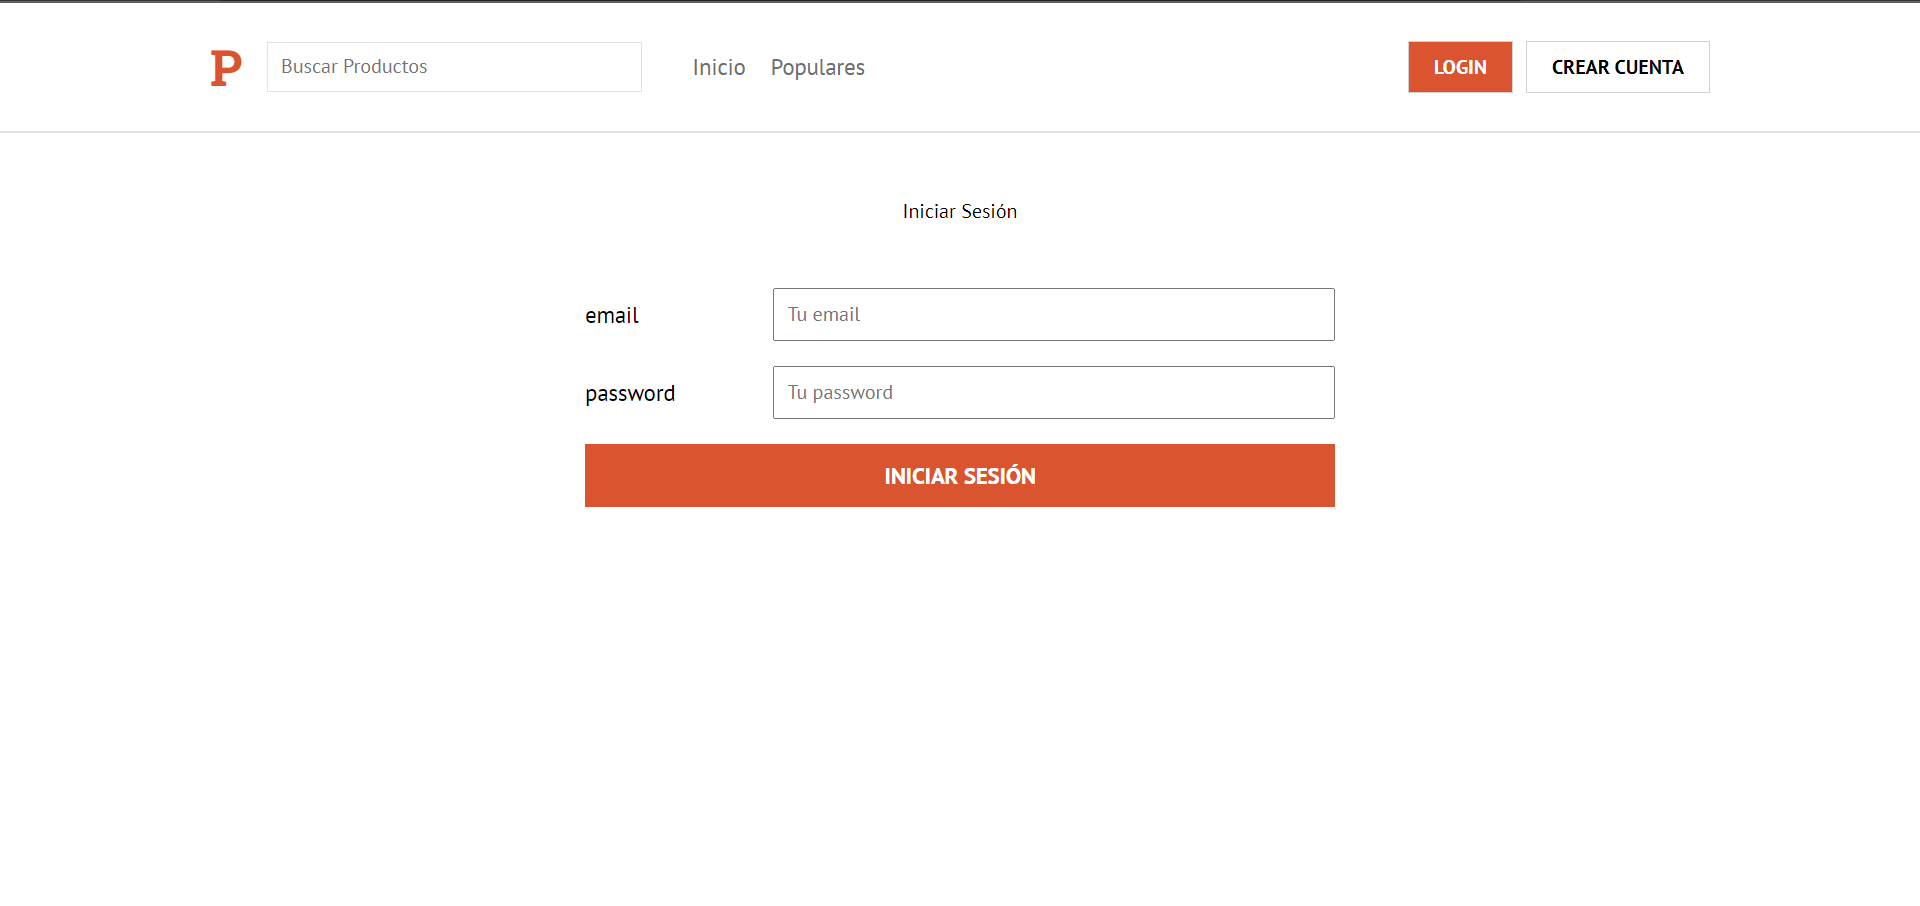The width and height of the screenshot is (1920, 906).
Task: Open the Populares page
Action: pos(817,67)
